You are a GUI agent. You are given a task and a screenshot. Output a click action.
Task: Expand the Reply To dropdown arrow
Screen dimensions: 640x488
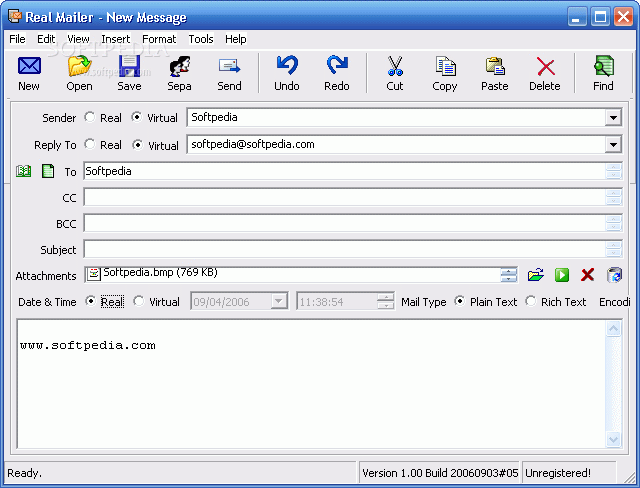coord(613,144)
